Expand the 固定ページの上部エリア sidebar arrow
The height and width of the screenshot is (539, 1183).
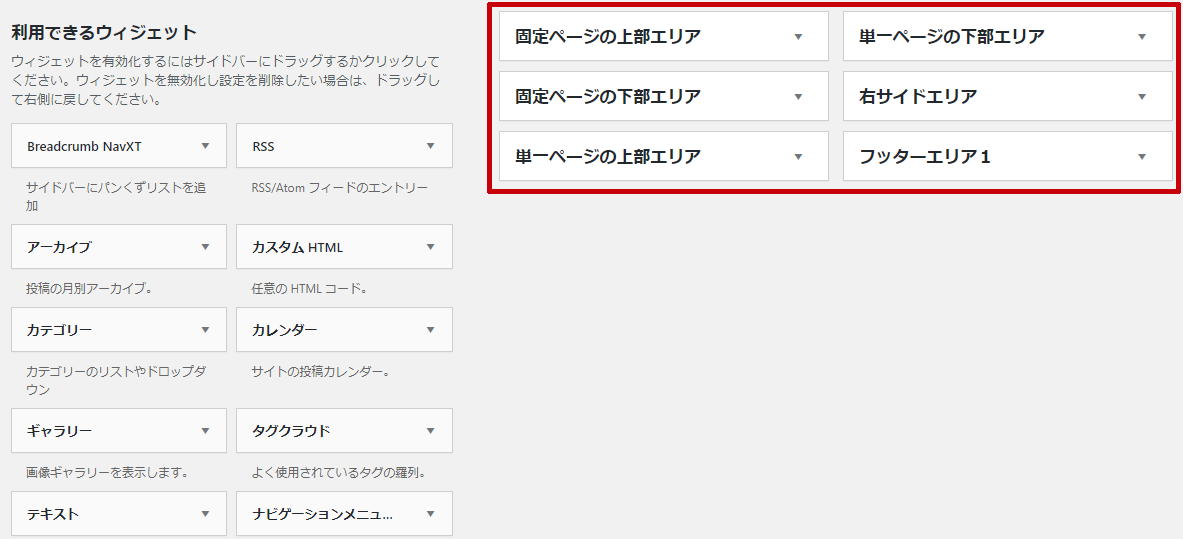[x=798, y=36]
